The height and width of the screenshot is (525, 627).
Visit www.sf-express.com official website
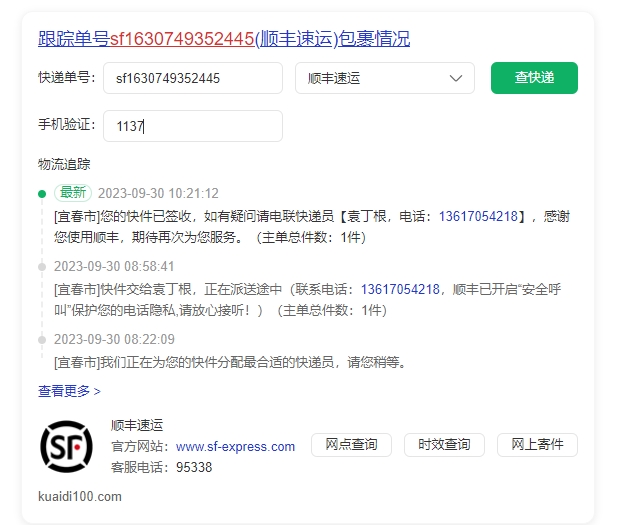(x=235, y=446)
